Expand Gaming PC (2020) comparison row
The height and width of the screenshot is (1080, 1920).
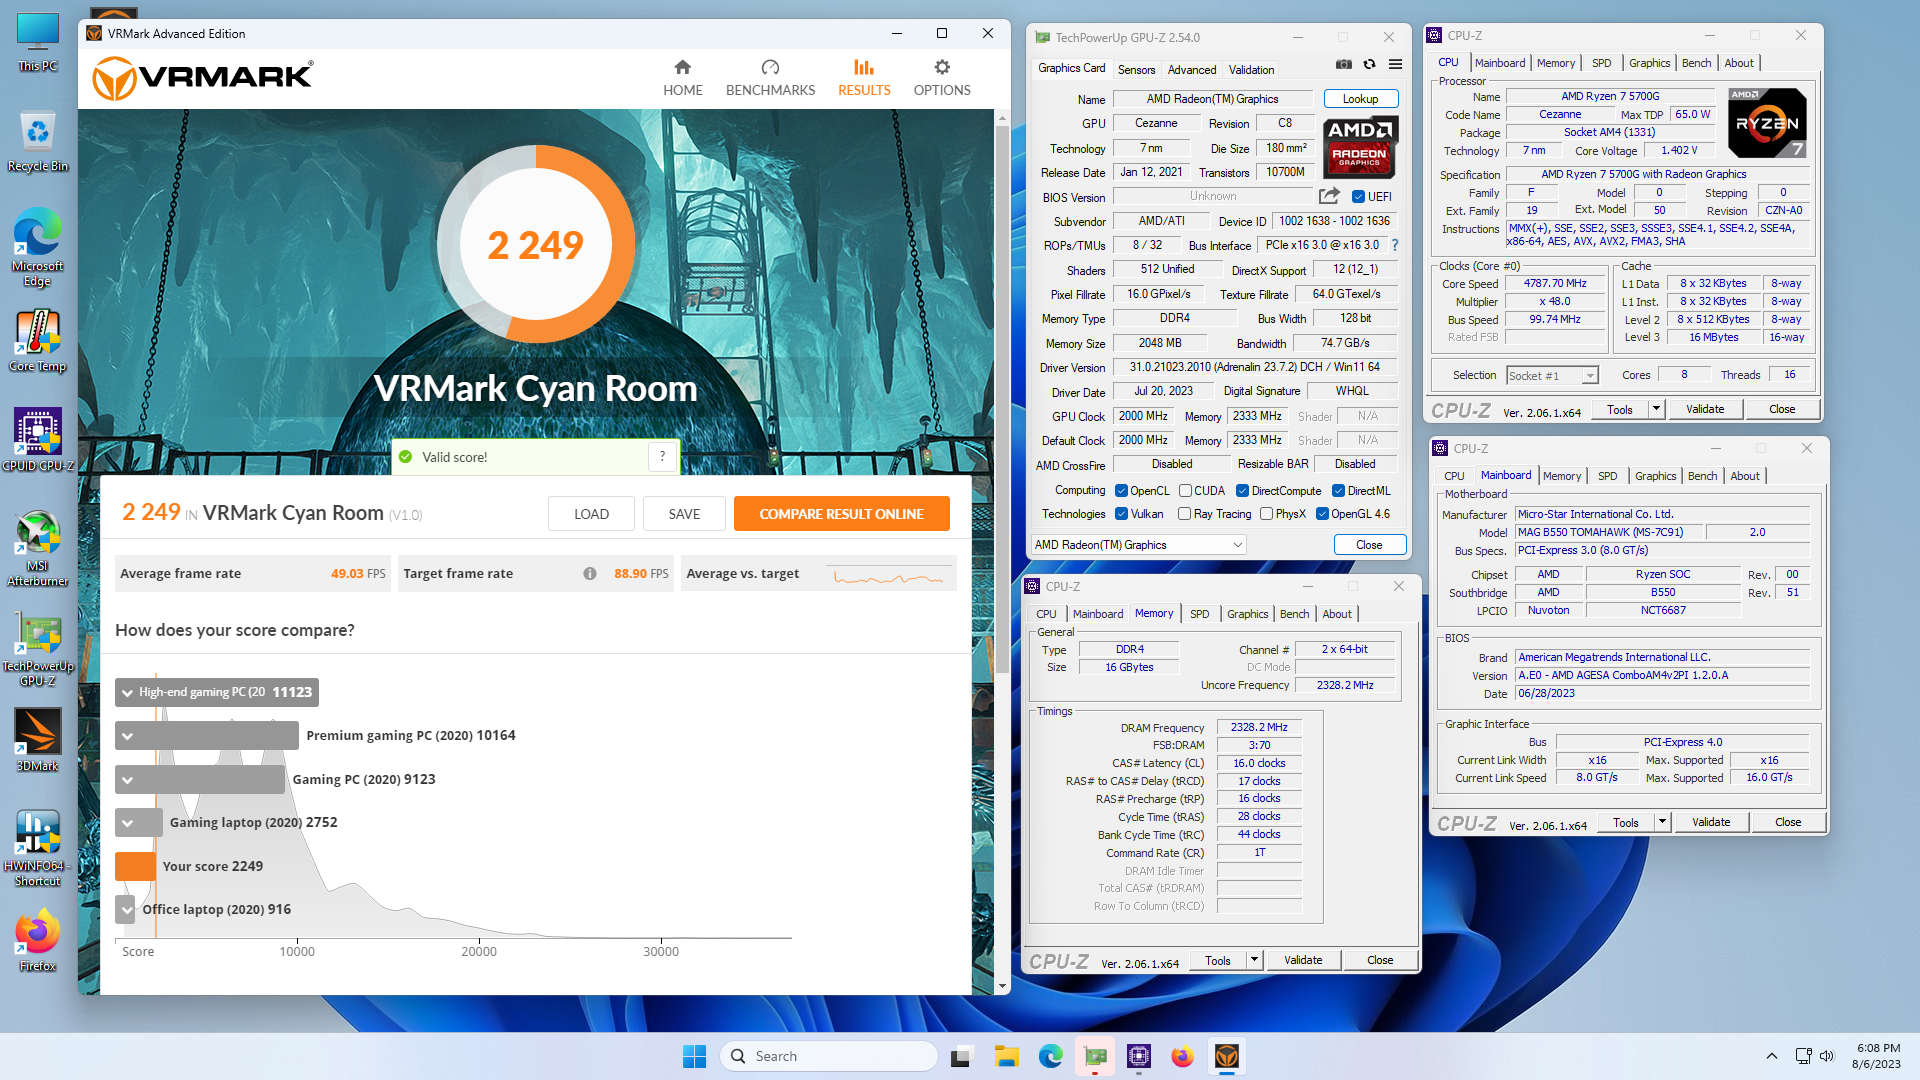coord(127,780)
